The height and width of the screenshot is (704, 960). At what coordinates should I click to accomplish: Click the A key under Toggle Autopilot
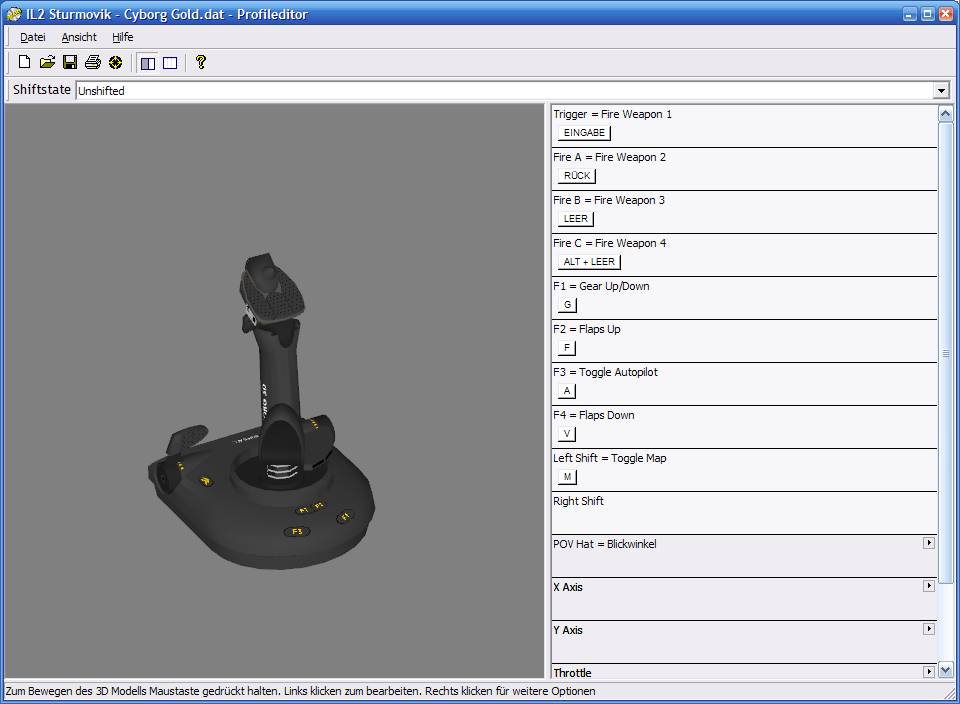(566, 391)
